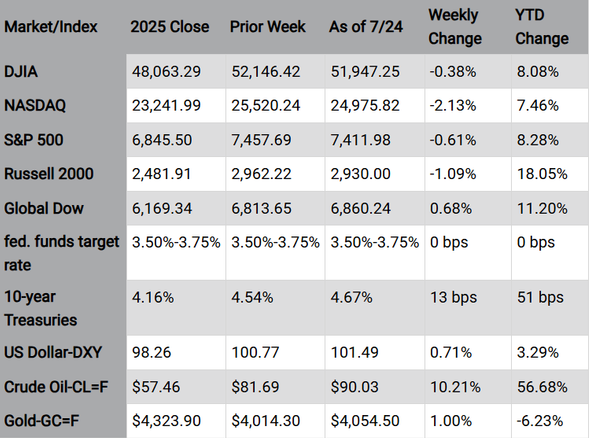Click the Market/Index column header
The width and height of the screenshot is (590, 438).
tap(51, 27)
